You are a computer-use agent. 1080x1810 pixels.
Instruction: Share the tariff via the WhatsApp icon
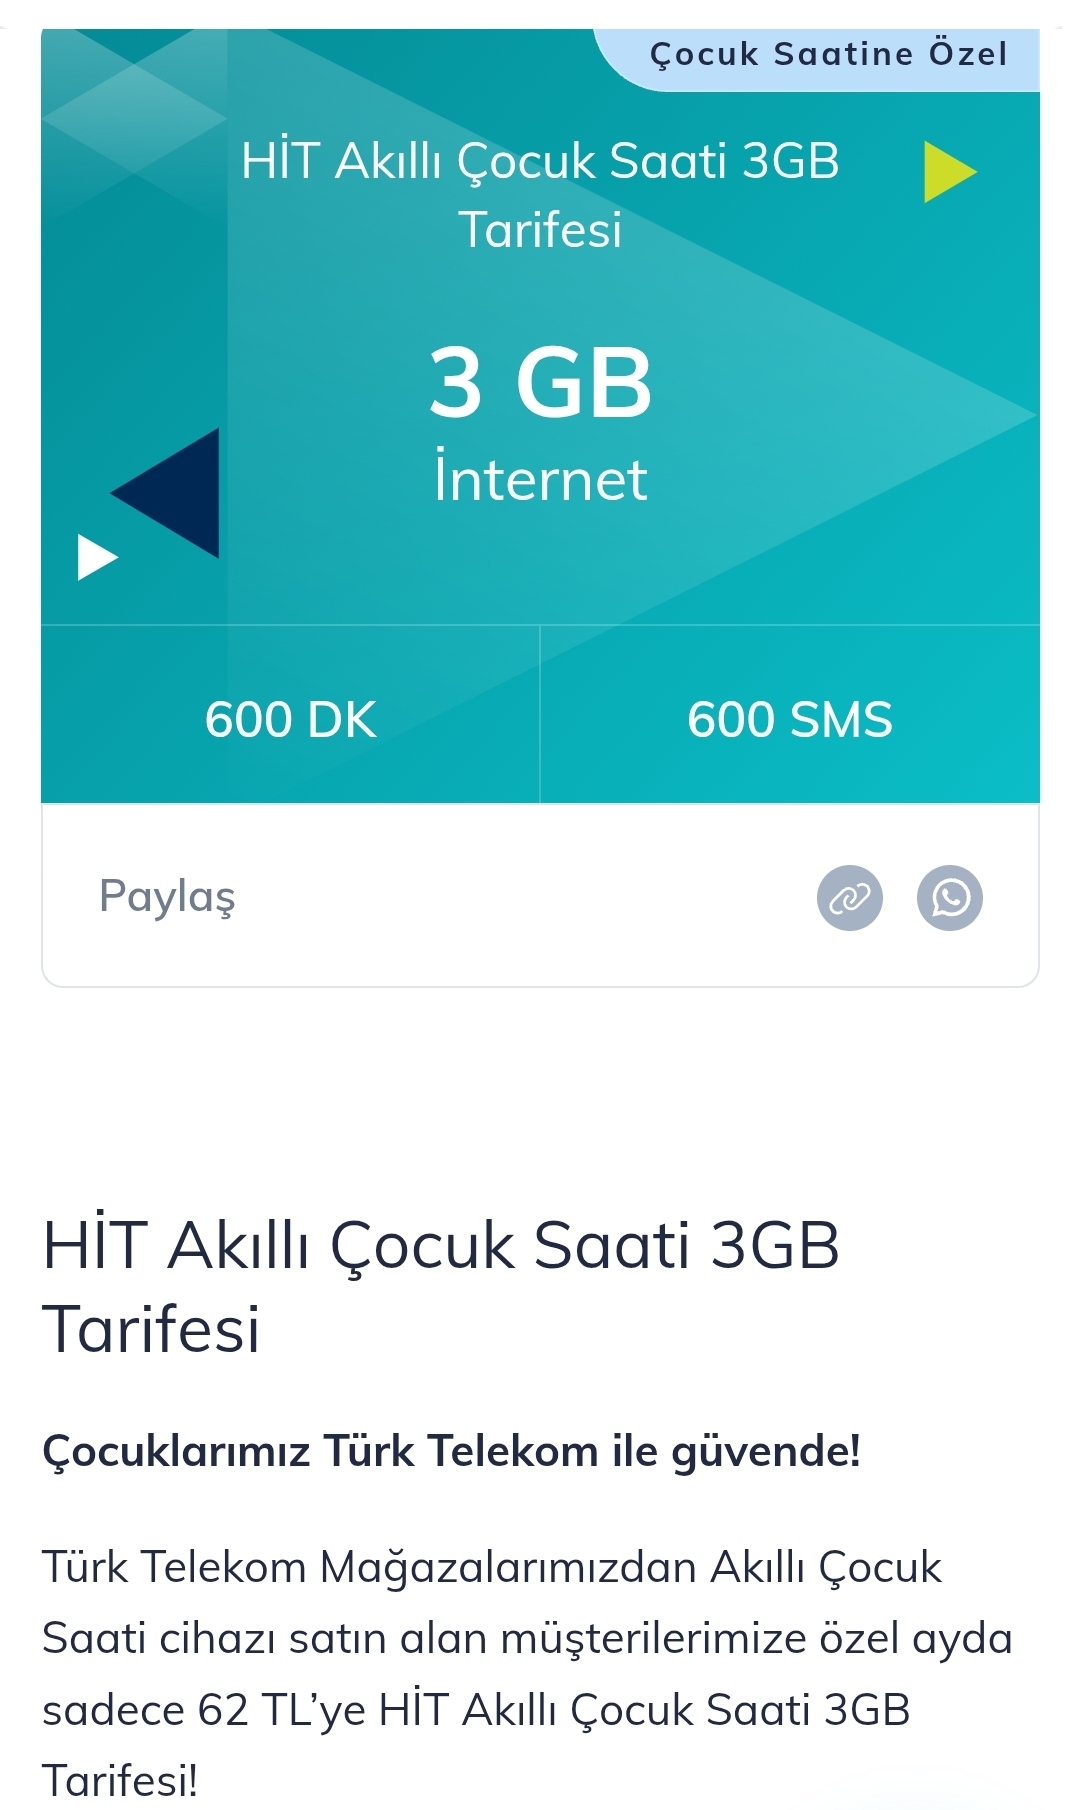[x=950, y=898]
